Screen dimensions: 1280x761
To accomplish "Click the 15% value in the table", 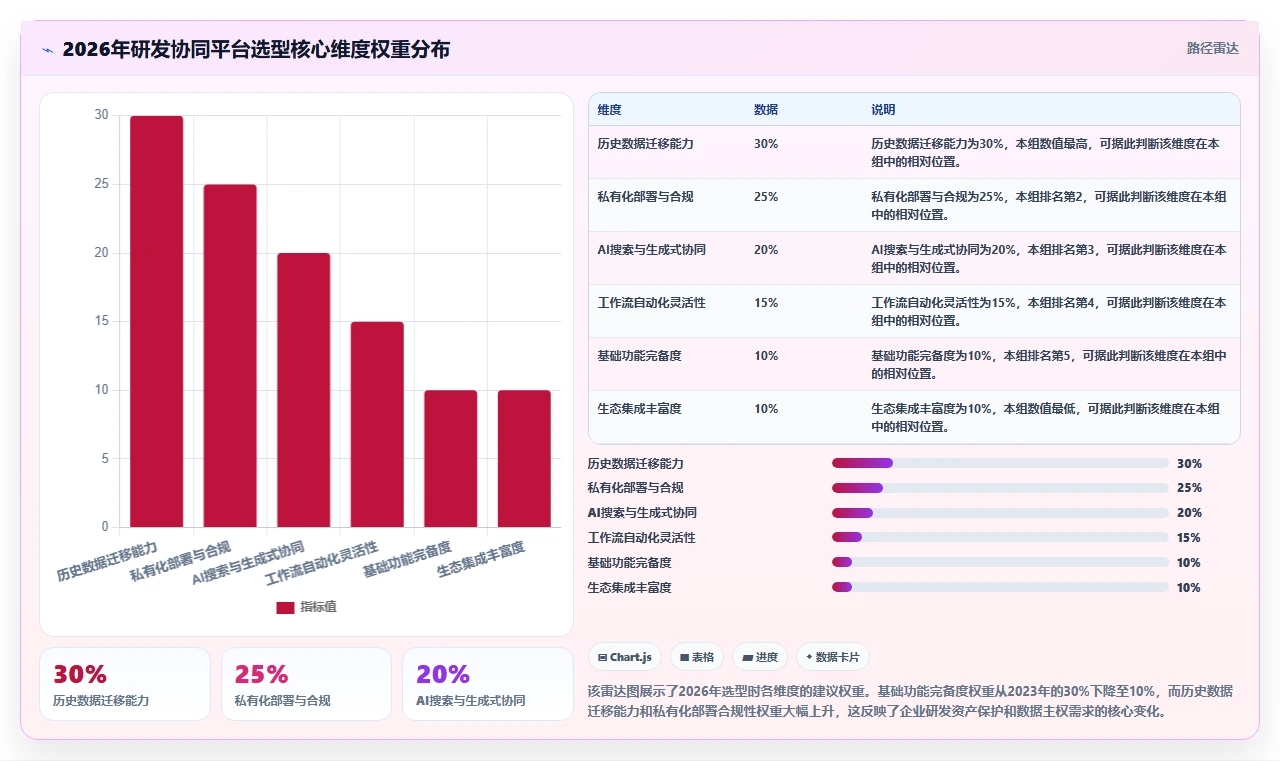I will click(x=766, y=303).
